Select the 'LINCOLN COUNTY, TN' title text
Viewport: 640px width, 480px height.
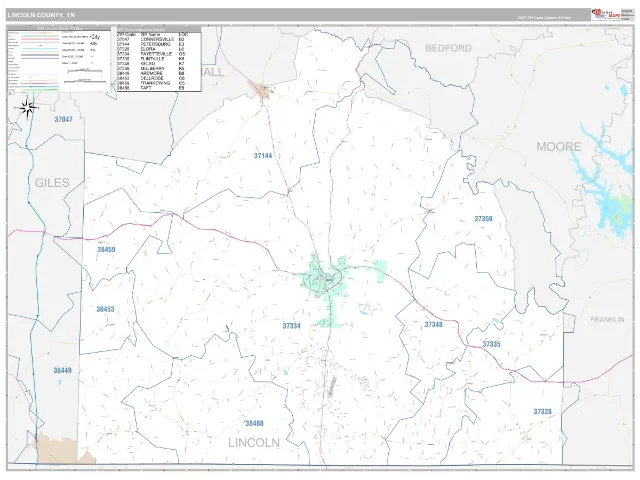pos(41,15)
